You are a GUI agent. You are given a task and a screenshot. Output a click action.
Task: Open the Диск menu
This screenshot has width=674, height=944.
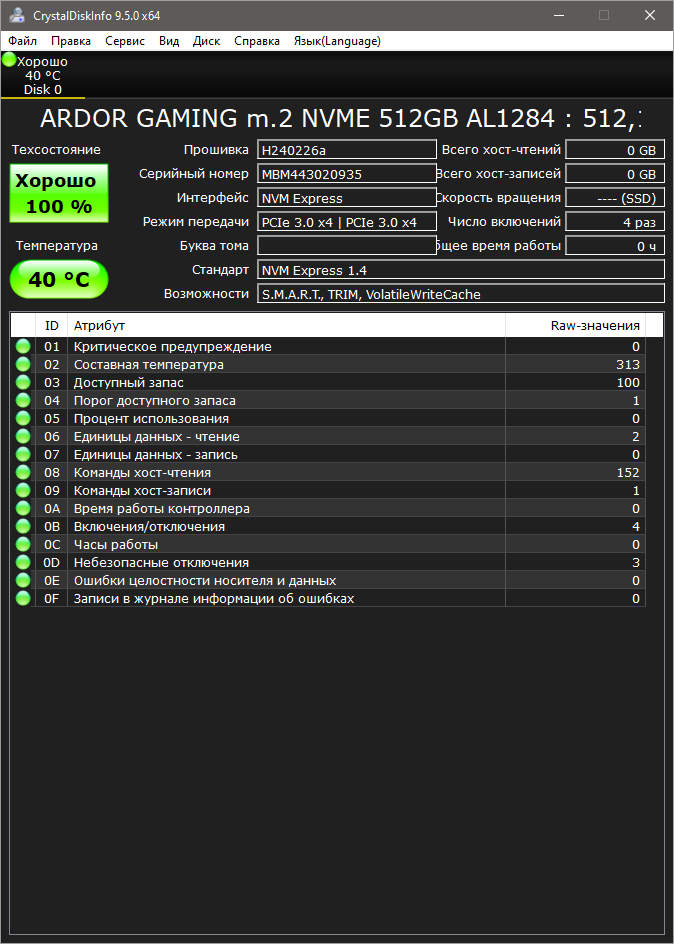coord(206,41)
